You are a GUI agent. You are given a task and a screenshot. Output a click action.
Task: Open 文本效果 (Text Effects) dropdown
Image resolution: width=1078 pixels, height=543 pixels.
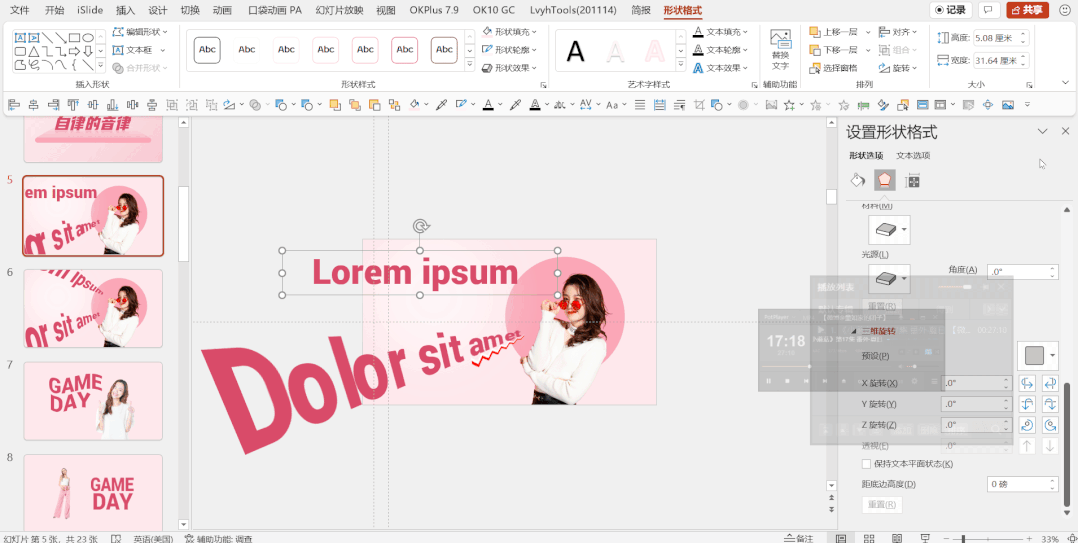721,67
